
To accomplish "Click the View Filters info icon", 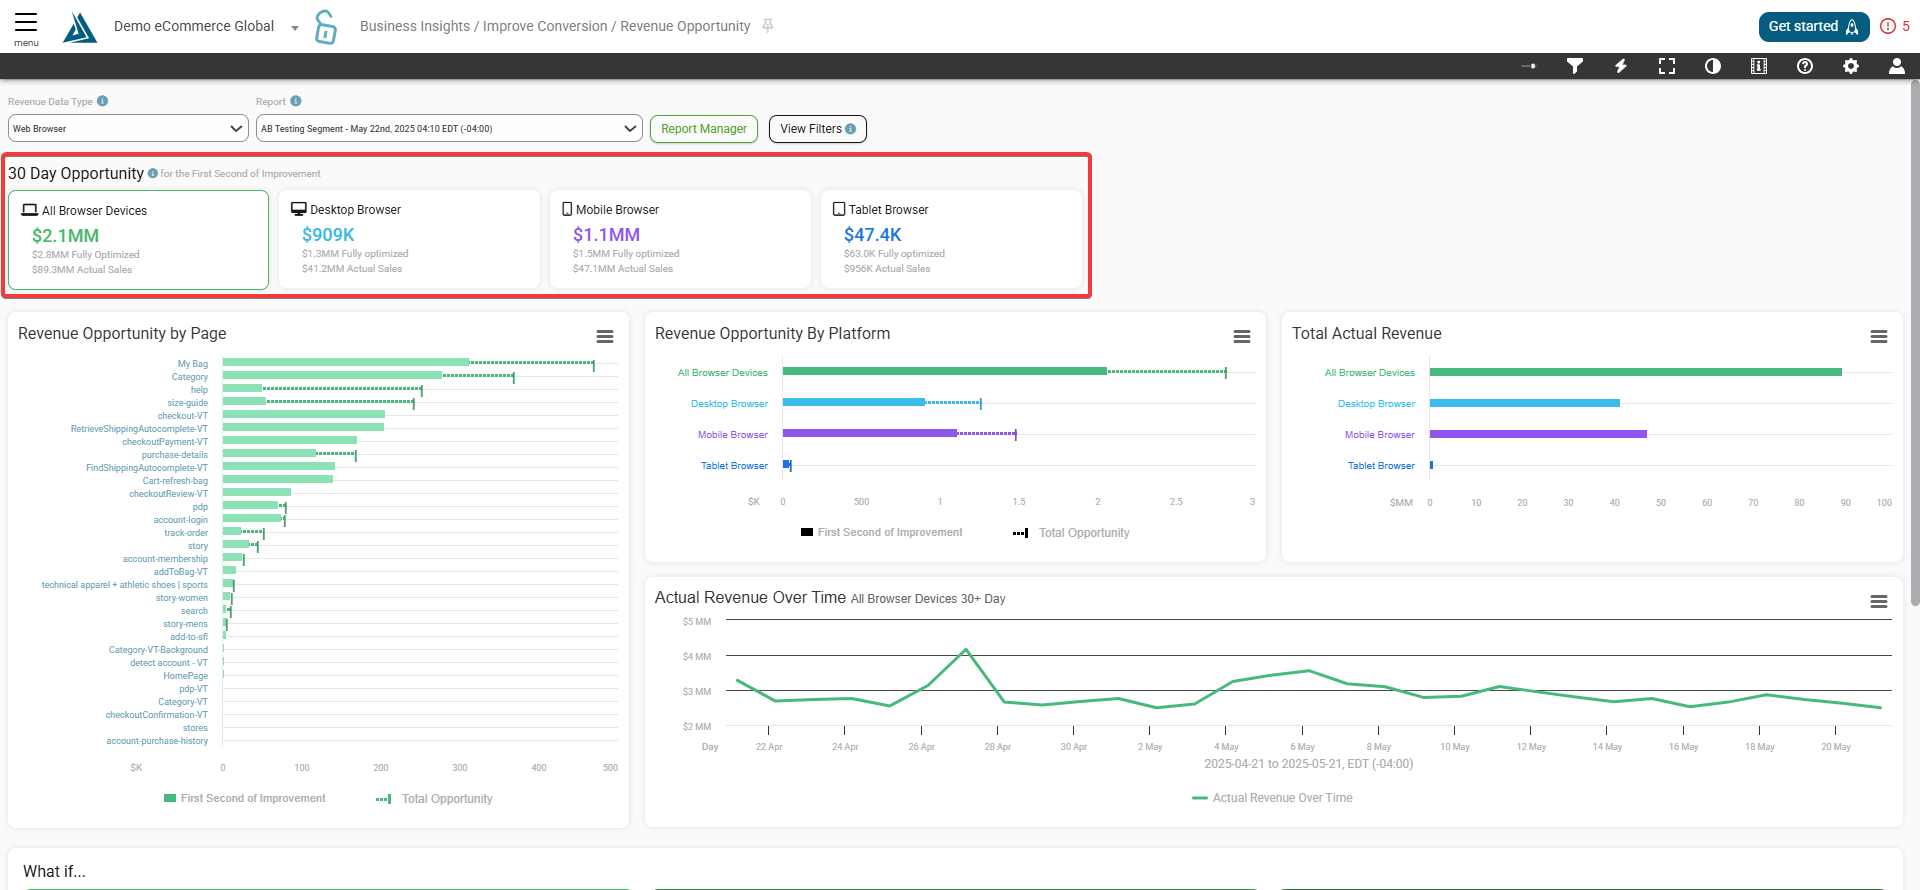I will (851, 129).
